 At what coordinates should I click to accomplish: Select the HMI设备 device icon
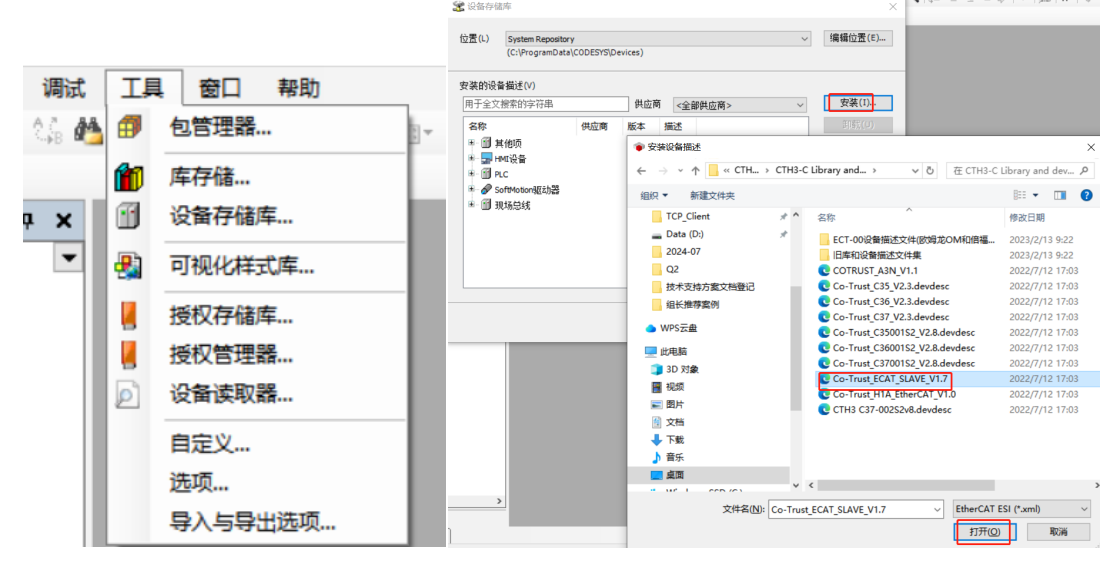[x=486, y=158]
